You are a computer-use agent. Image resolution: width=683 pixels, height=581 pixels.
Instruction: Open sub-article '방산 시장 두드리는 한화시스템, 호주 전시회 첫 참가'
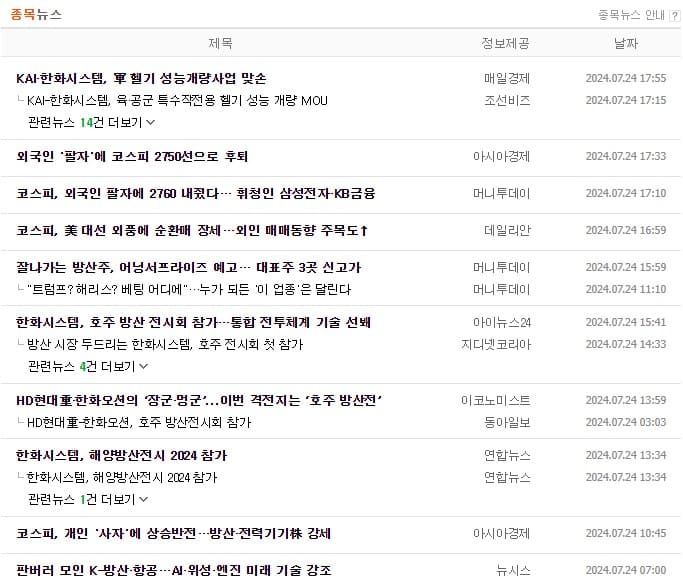pos(165,345)
